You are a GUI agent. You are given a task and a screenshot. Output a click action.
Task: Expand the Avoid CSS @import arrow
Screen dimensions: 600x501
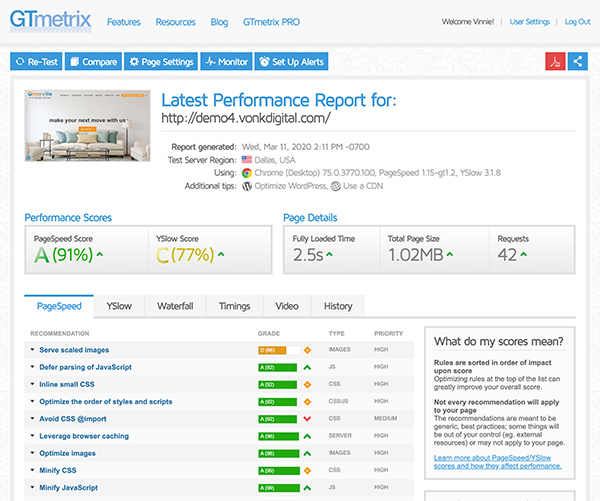[x=33, y=418]
